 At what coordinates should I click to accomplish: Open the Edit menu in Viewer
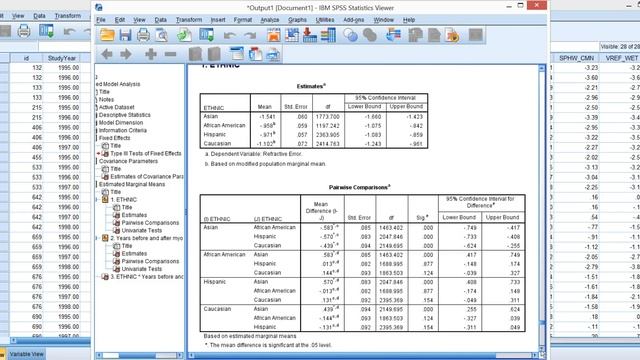(x=120, y=20)
